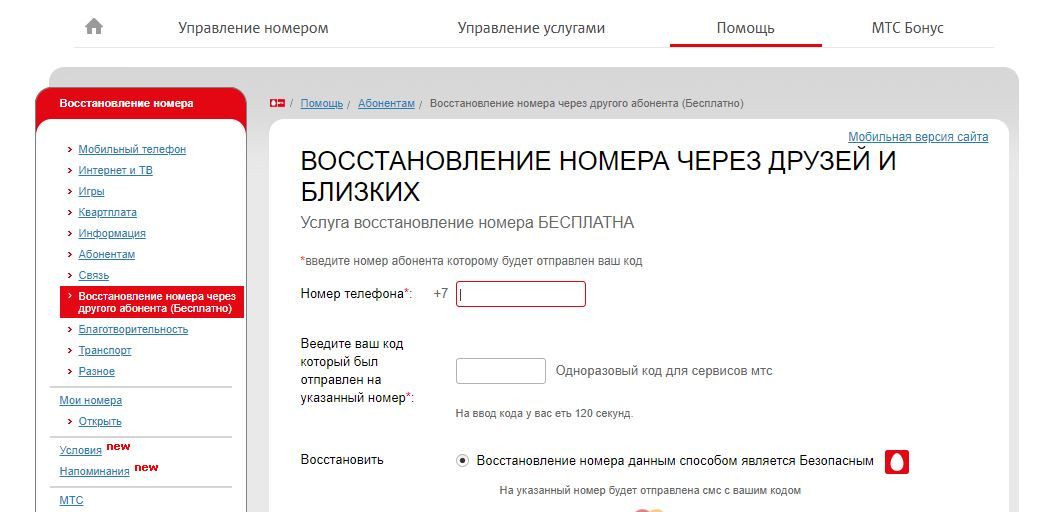Open the МТС Бонус tab

click(907, 28)
